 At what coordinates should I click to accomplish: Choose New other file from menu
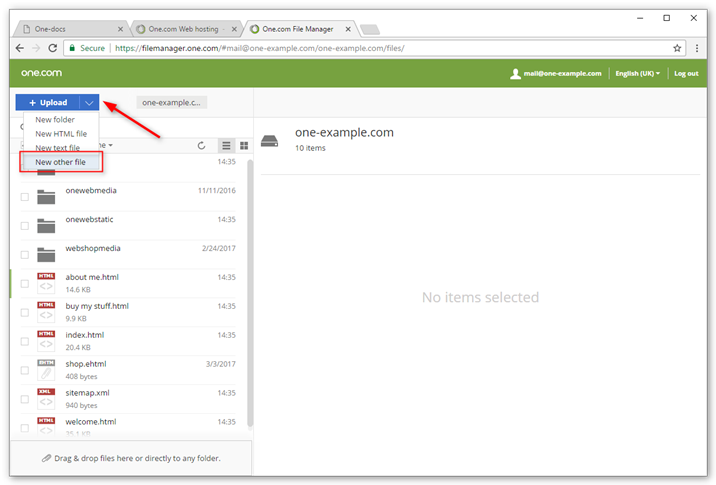tap(61, 162)
